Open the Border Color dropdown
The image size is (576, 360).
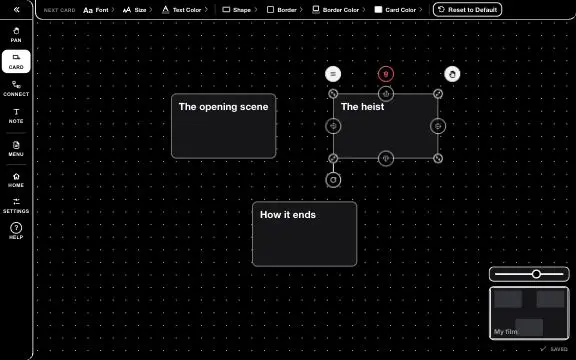click(339, 10)
